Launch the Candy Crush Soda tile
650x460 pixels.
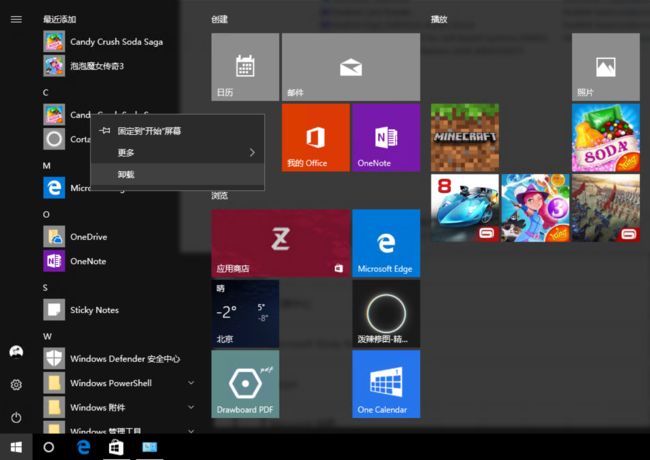(x=606, y=138)
